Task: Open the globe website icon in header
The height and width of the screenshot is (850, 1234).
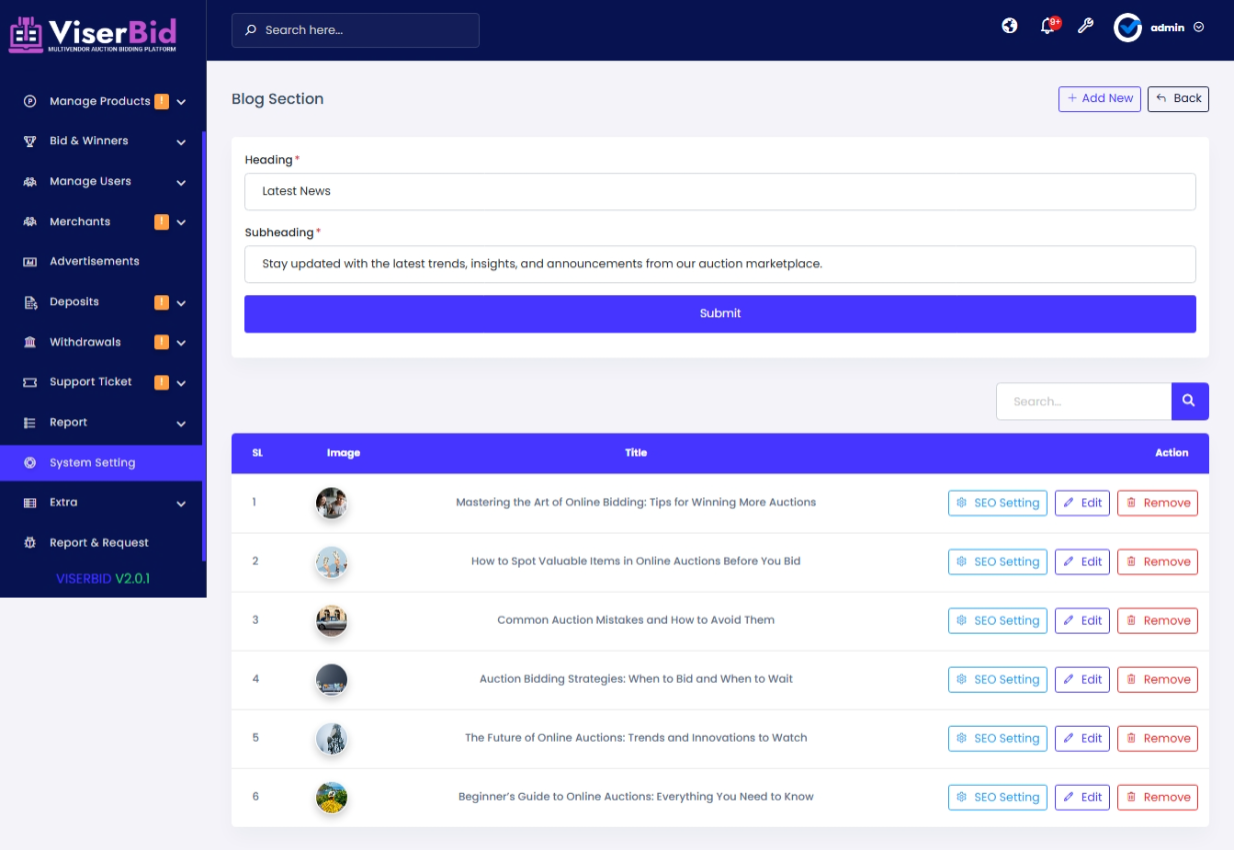Action: point(1010,26)
